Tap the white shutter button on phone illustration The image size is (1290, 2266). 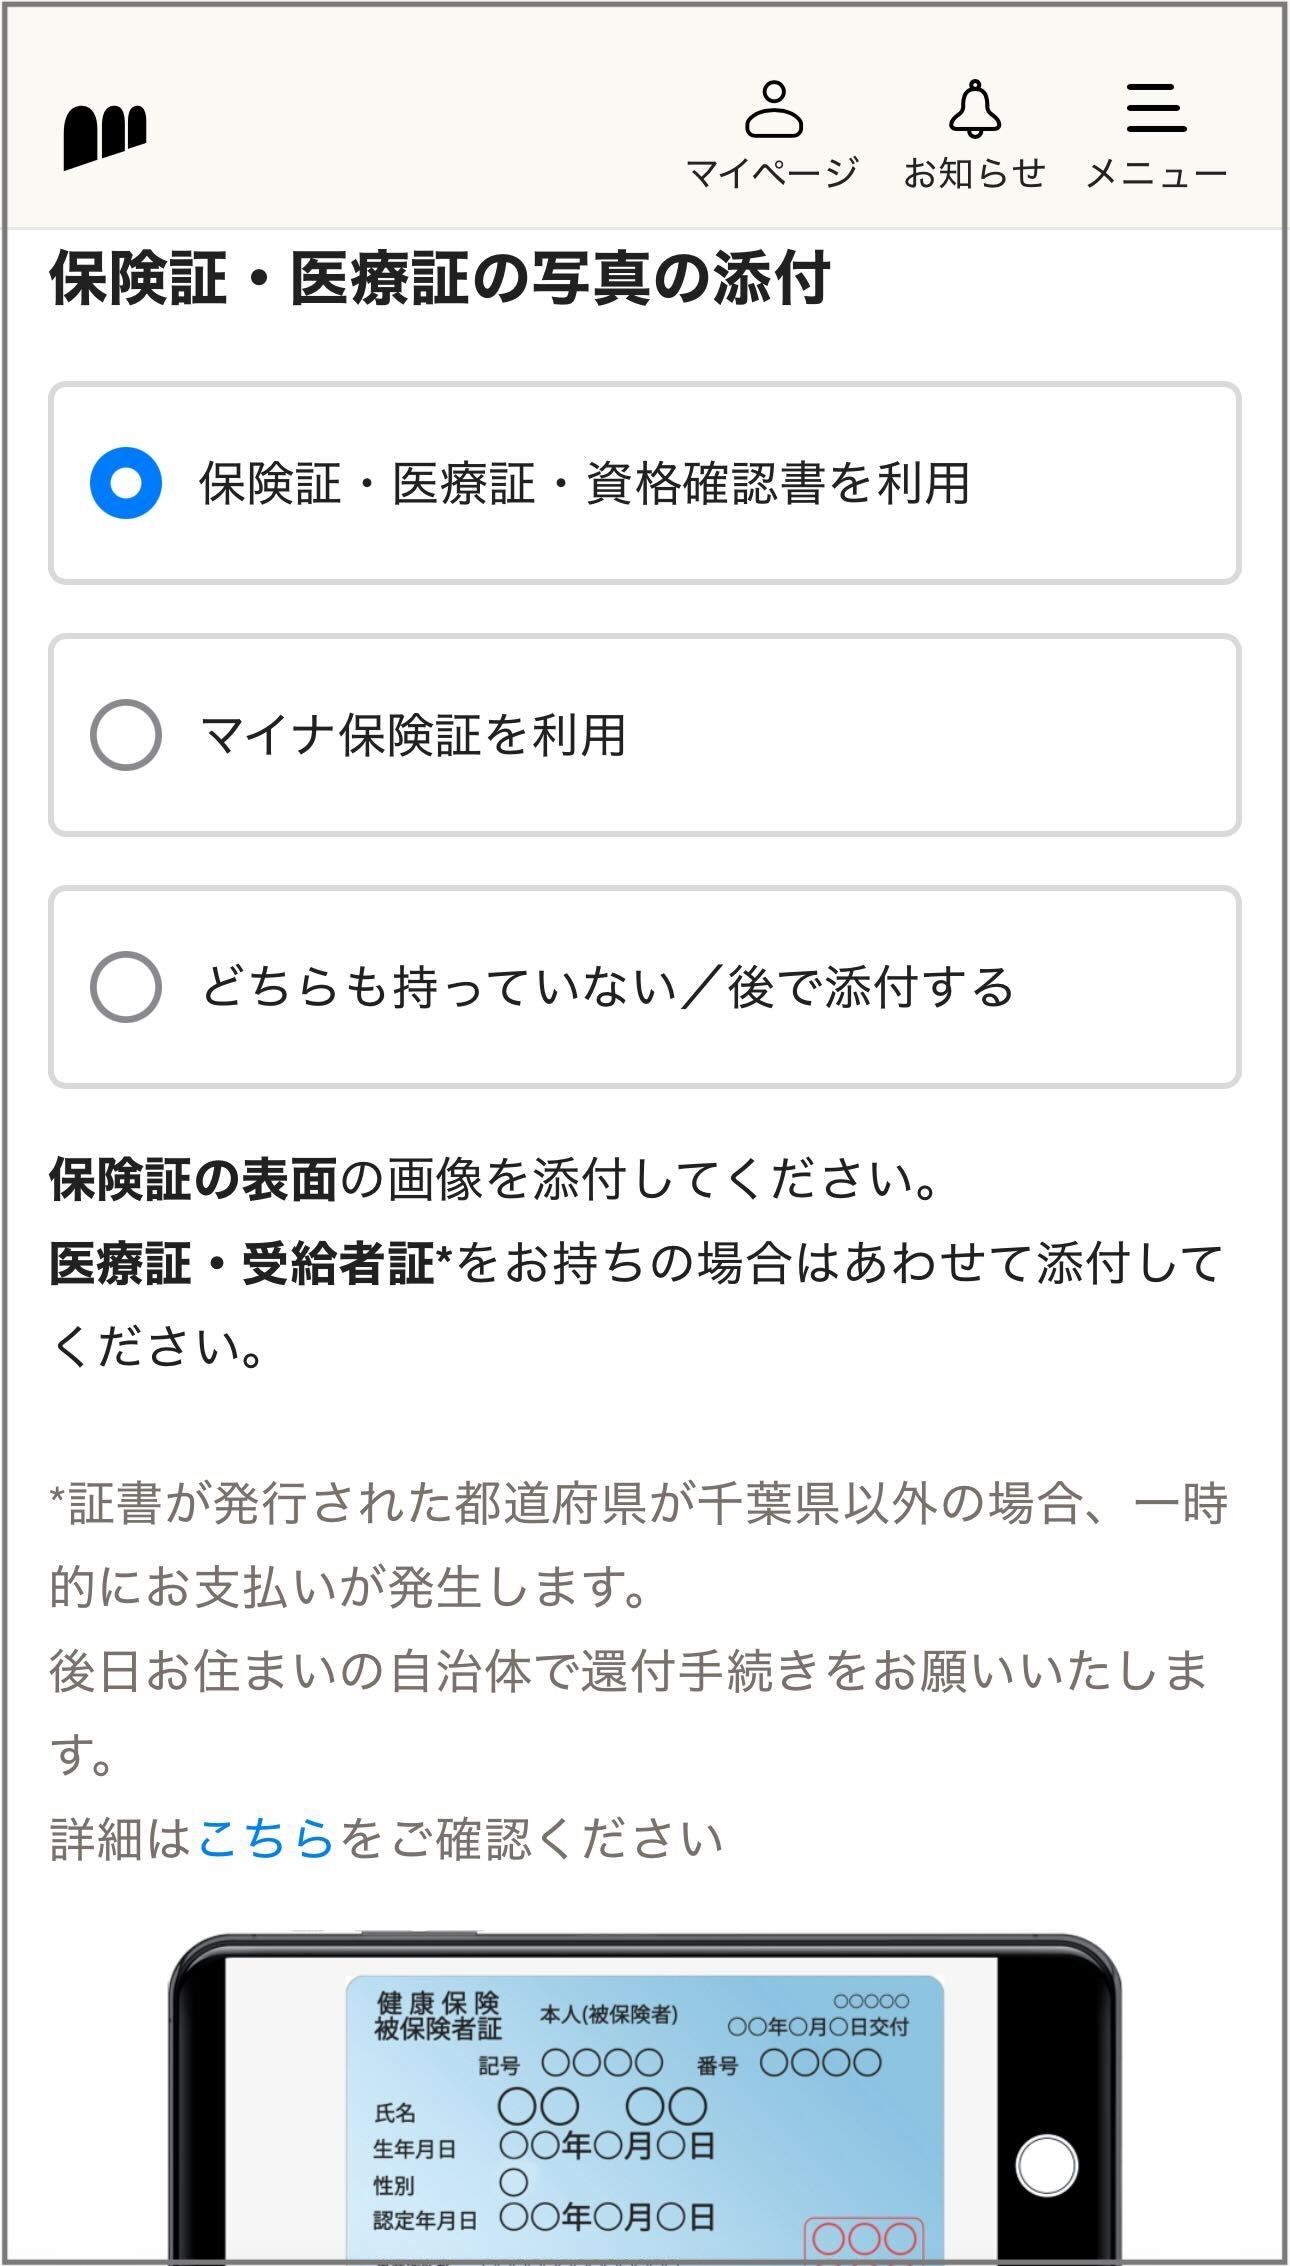click(x=1046, y=2165)
